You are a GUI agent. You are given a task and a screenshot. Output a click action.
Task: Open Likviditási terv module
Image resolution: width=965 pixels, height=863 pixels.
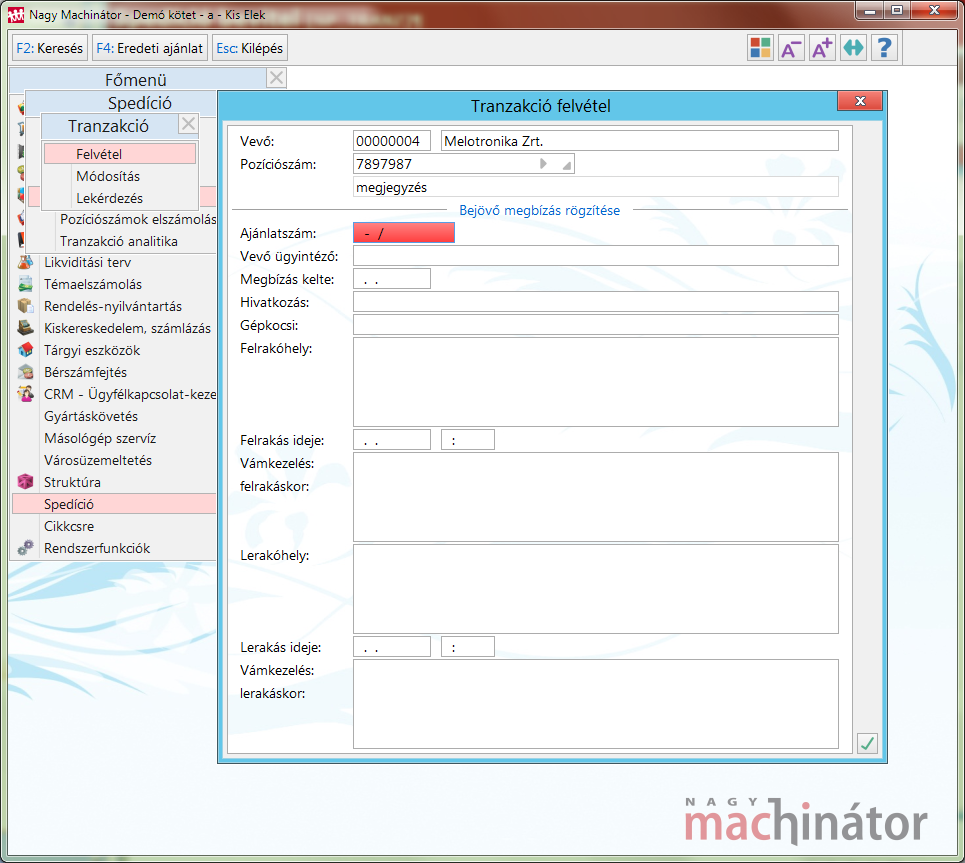tap(87, 262)
